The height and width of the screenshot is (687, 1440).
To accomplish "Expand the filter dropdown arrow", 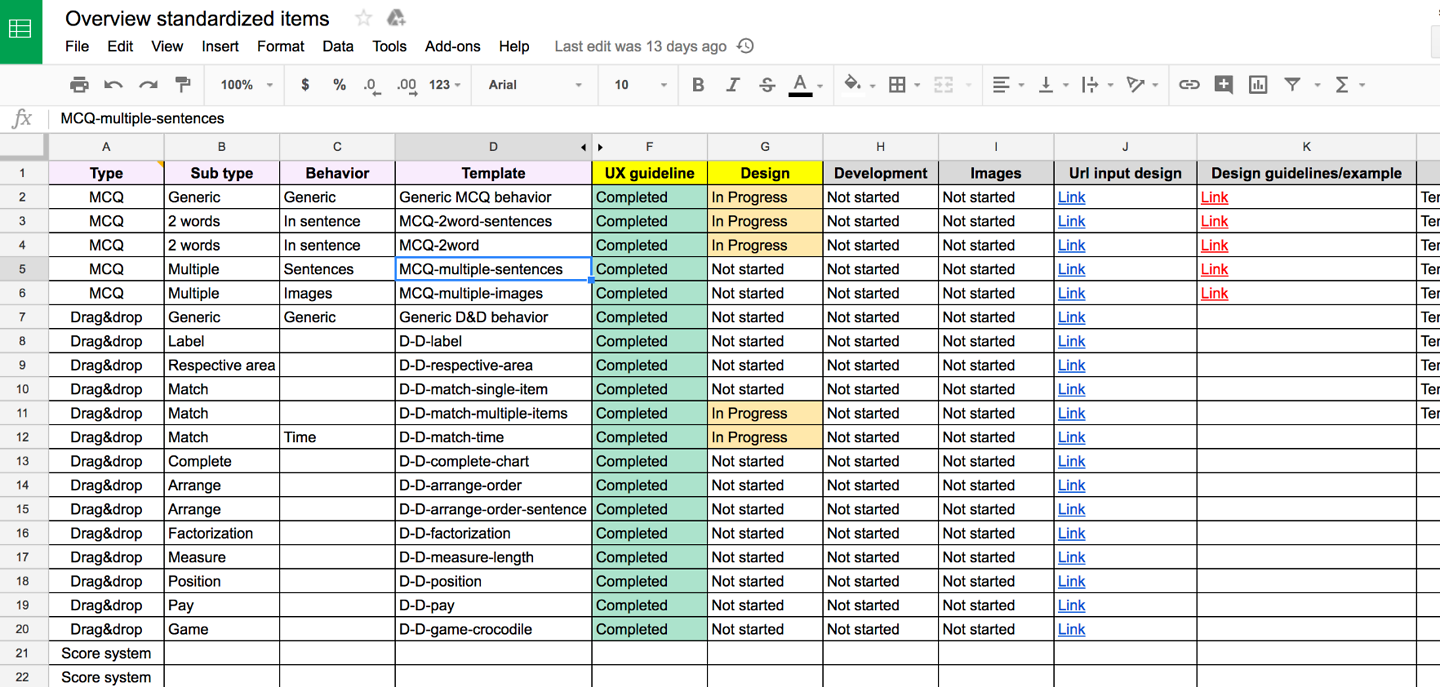I will click(x=1317, y=86).
